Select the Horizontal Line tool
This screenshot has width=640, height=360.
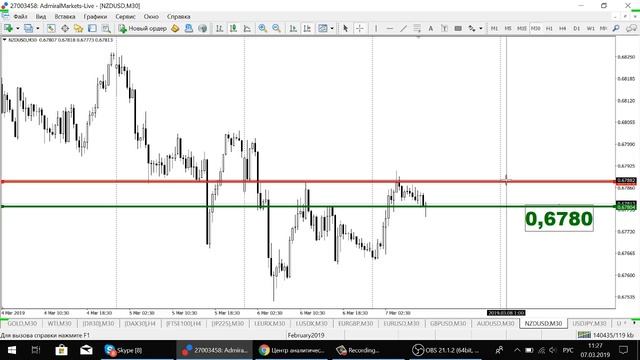[390, 28]
